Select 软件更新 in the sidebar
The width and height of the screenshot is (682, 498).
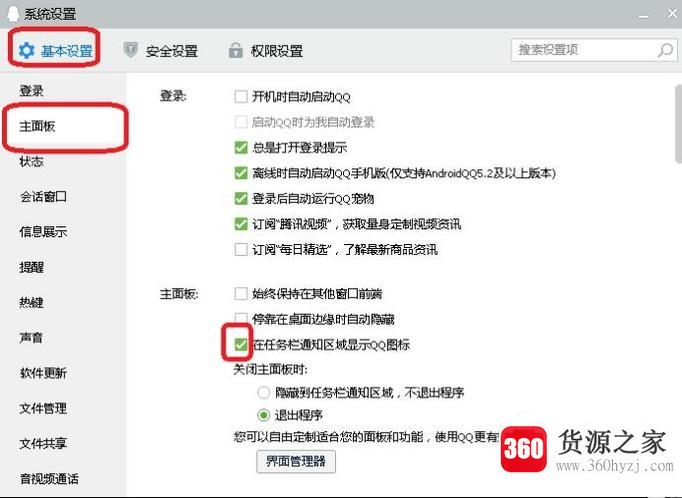(43, 373)
